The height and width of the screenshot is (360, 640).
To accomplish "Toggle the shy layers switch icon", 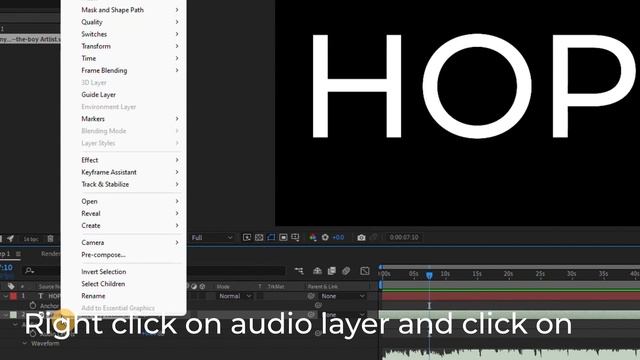I will point(317,271).
